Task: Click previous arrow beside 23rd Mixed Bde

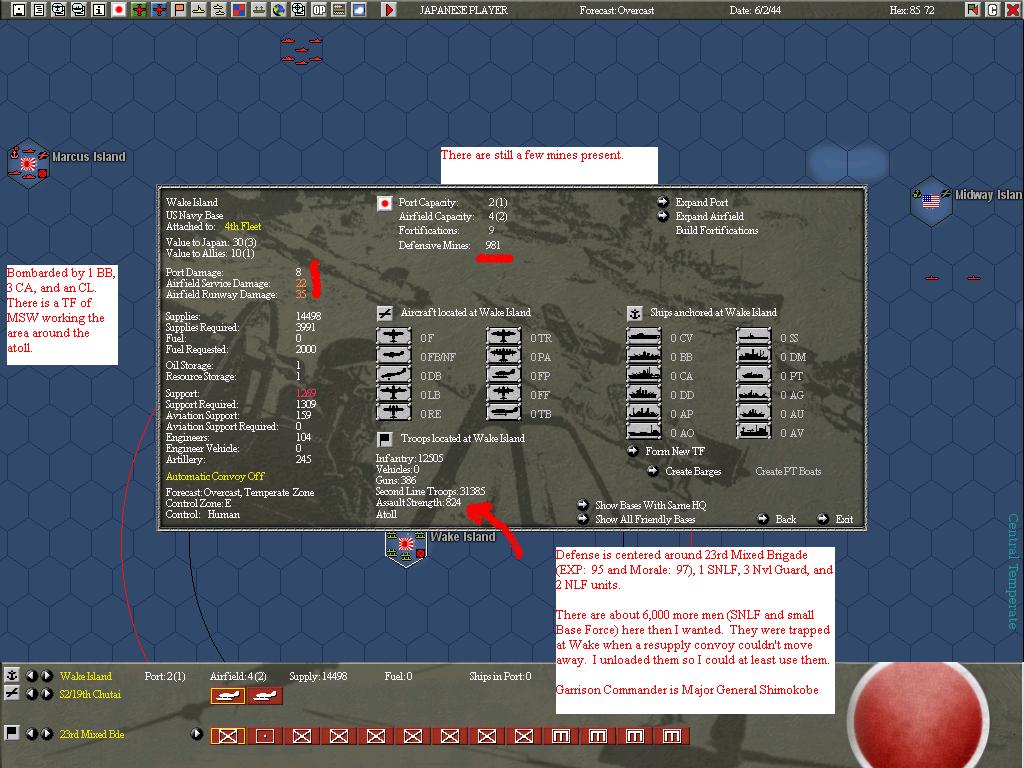Action: pyautogui.click(x=31, y=733)
